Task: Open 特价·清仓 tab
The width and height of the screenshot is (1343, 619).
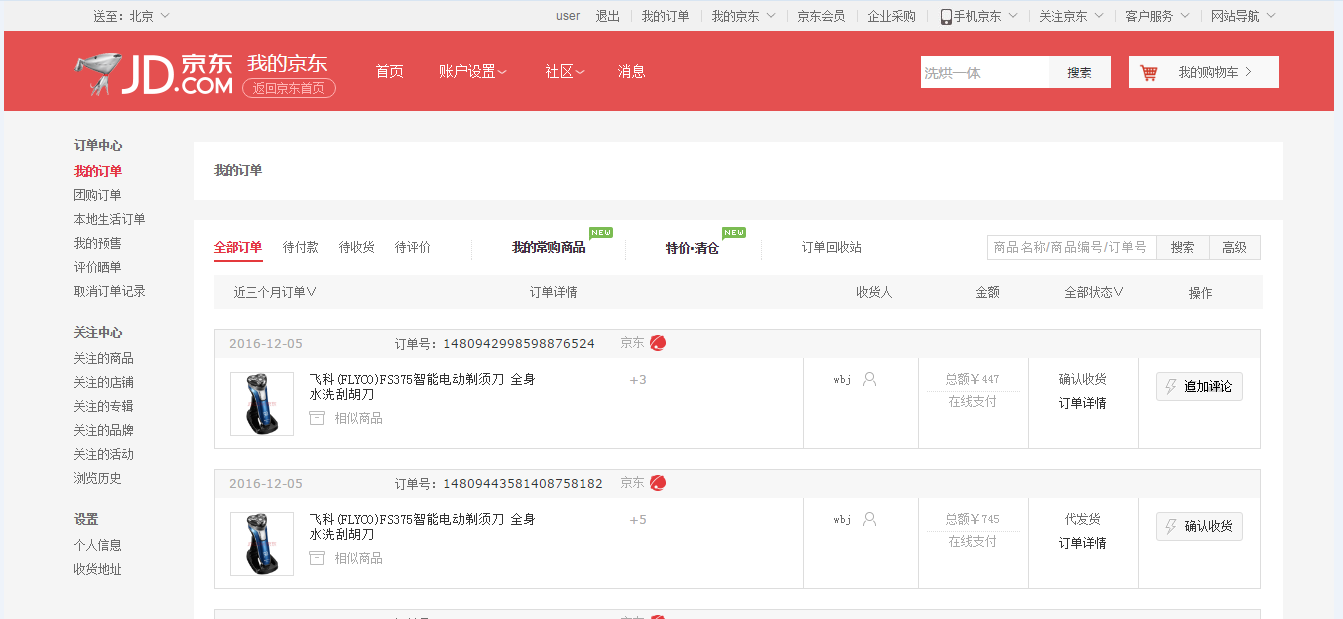Action: point(692,247)
